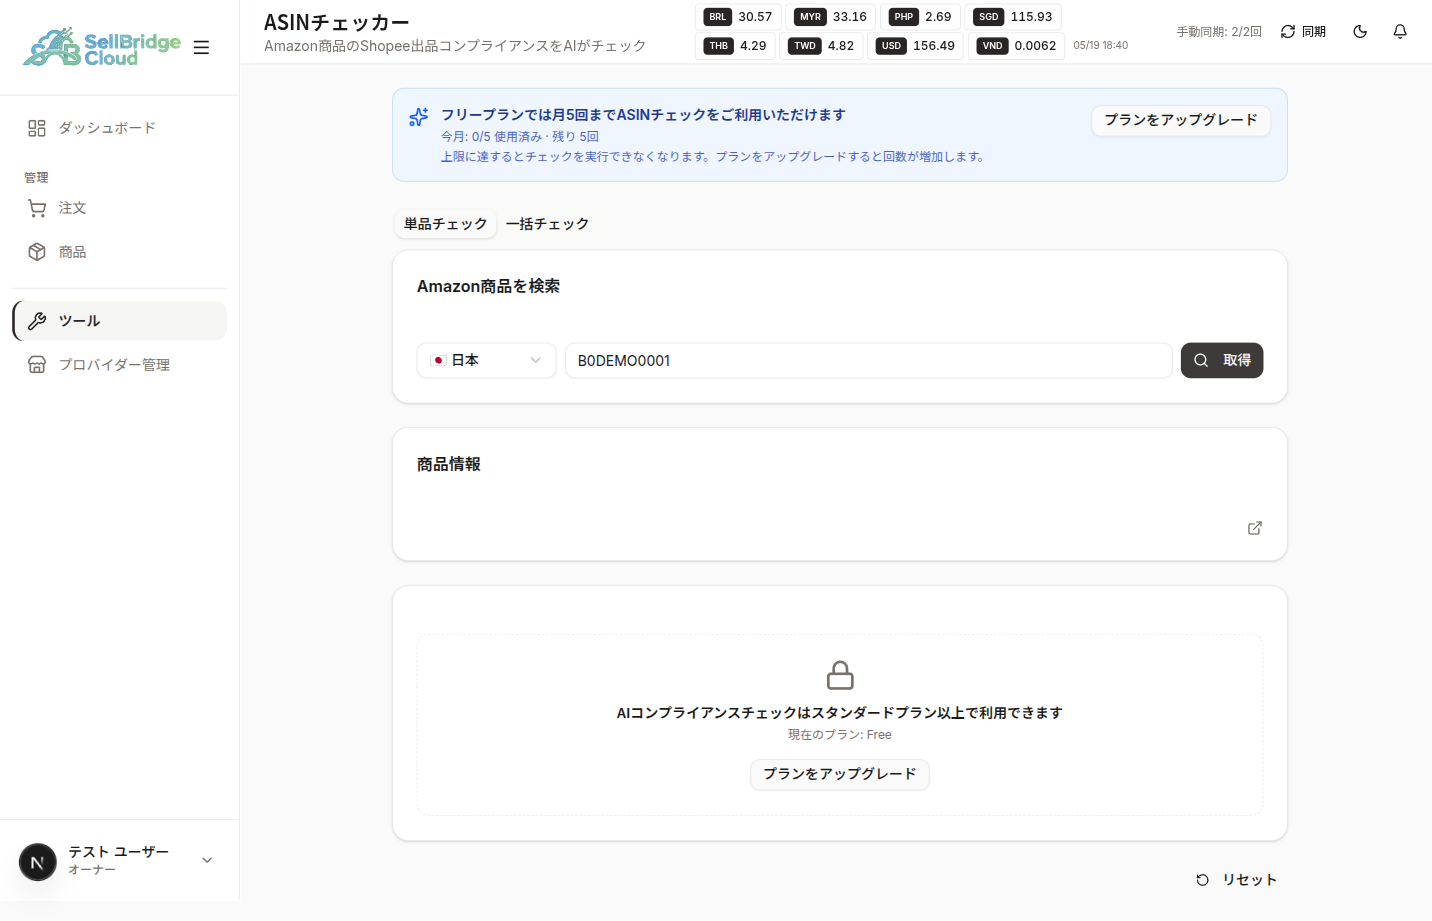Image resolution: width=1432 pixels, height=921 pixels.
Task: Click the 手動同期: 2/2回 text
Action: tap(1219, 32)
